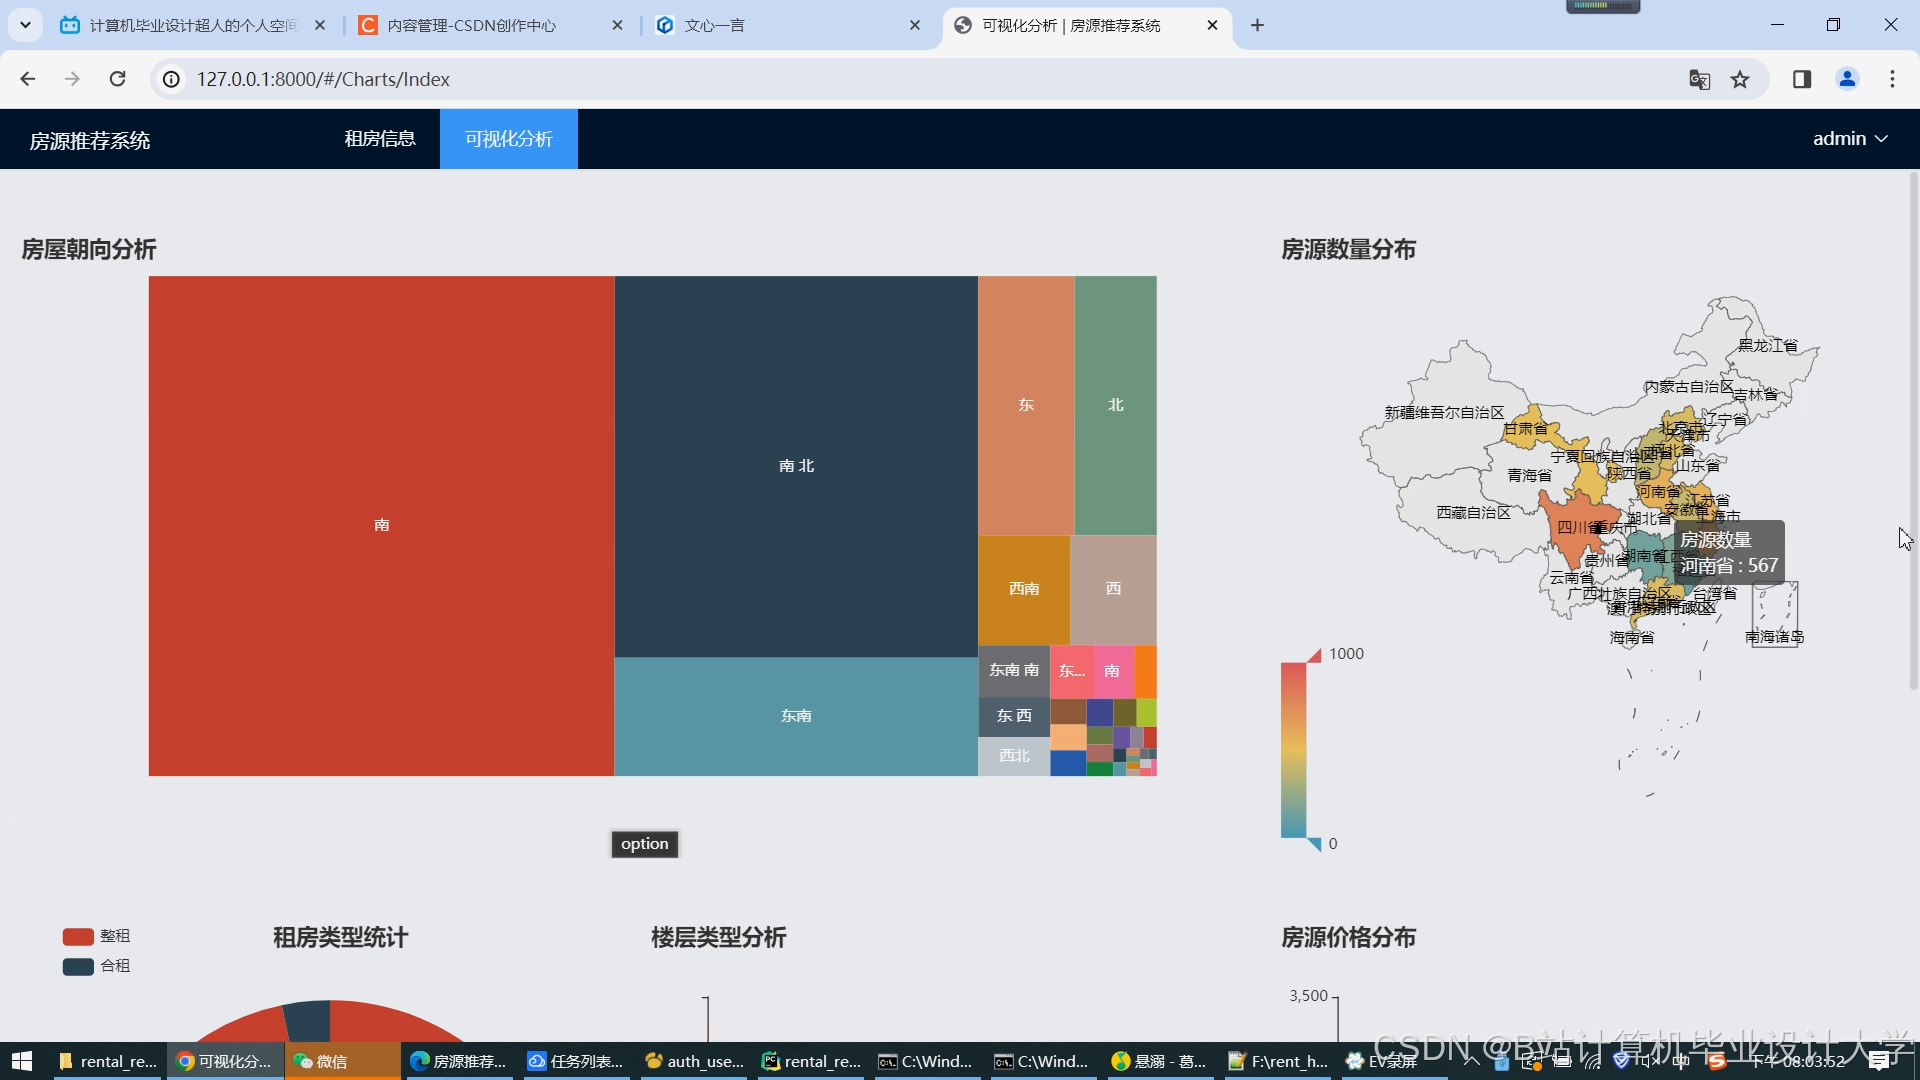
Task: Open the Chrome profile avatar icon
Action: tap(1847, 79)
